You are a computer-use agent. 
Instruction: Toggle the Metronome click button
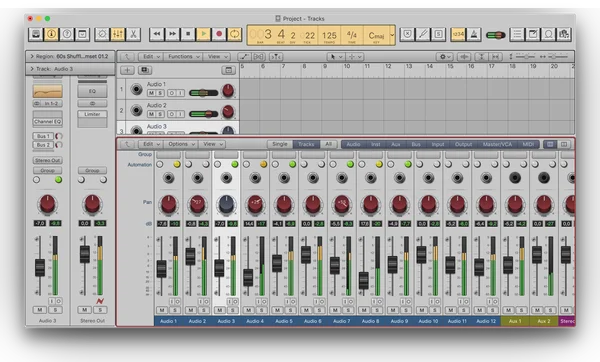point(474,34)
